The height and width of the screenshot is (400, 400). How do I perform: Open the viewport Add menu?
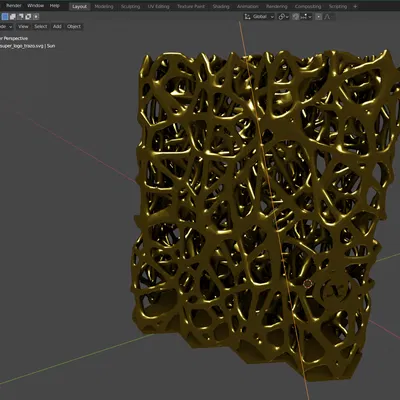click(57, 26)
